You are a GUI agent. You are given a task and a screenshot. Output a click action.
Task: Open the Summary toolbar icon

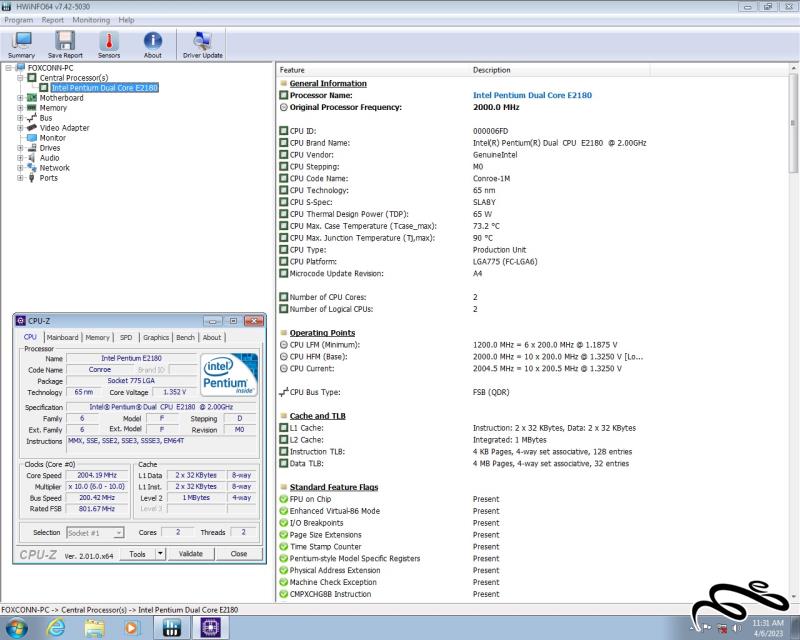(21, 44)
